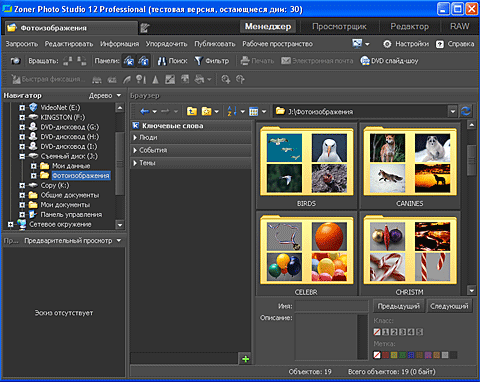Open Справка help
The width and height of the screenshot is (480, 382).
[455, 44]
